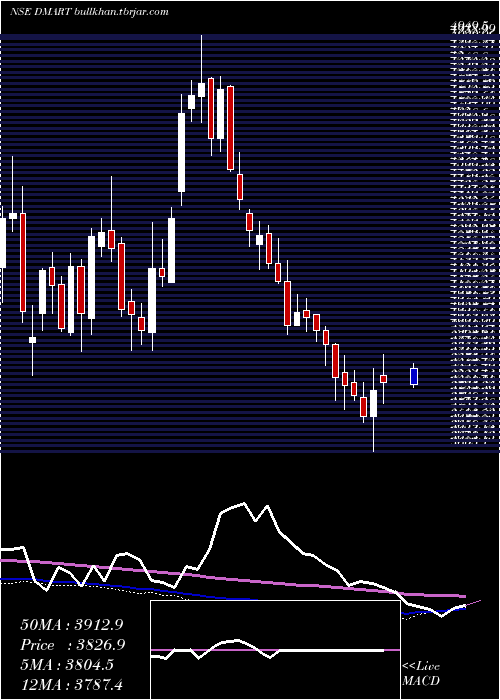Click the NSE DMART chart title text
Image resolution: width=500 pixels, height=700 pixels.
pyautogui.click(x=89, y=12)
